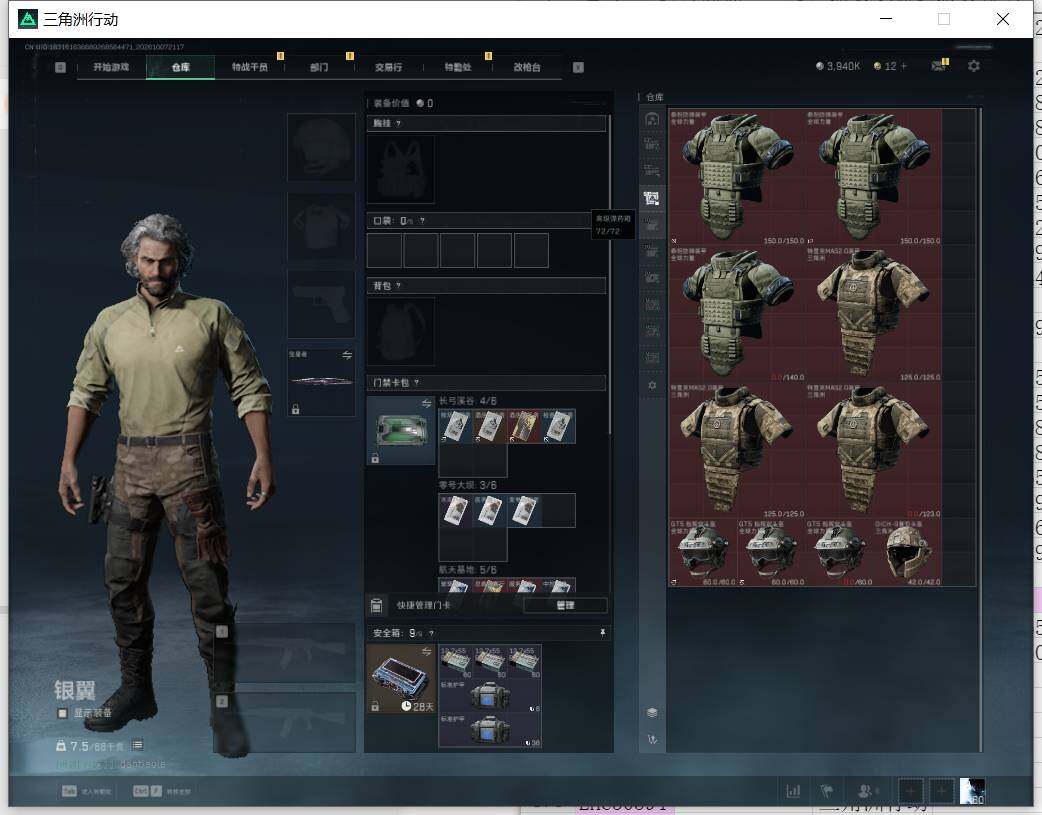This screenshot has width=1042, height=815.
Task: Open the settings gear in the top bar
Action: coord(974,66)
